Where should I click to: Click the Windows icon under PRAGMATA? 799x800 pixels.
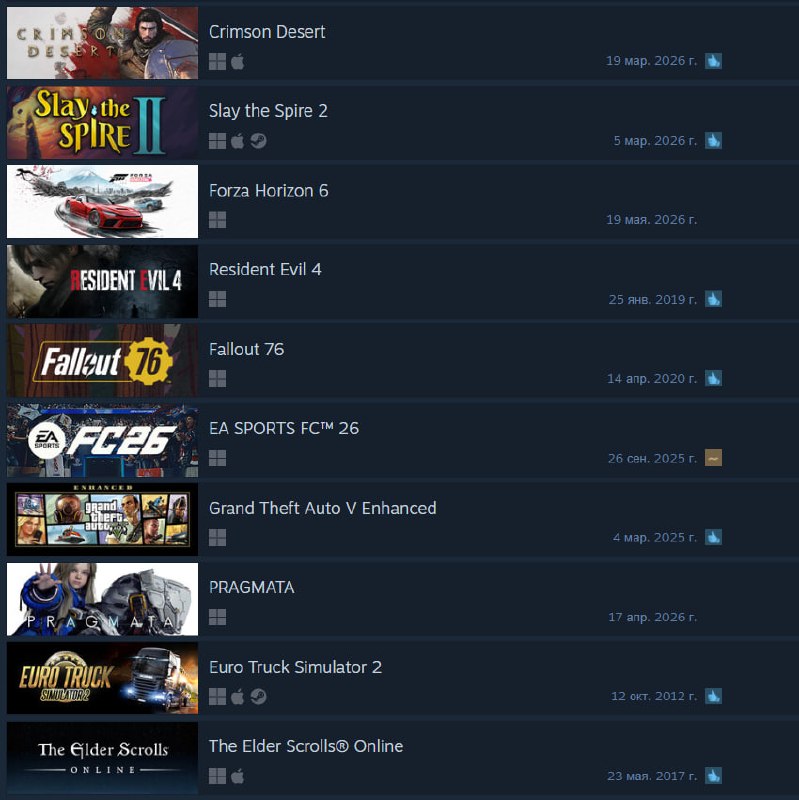(x=217, y=617)
